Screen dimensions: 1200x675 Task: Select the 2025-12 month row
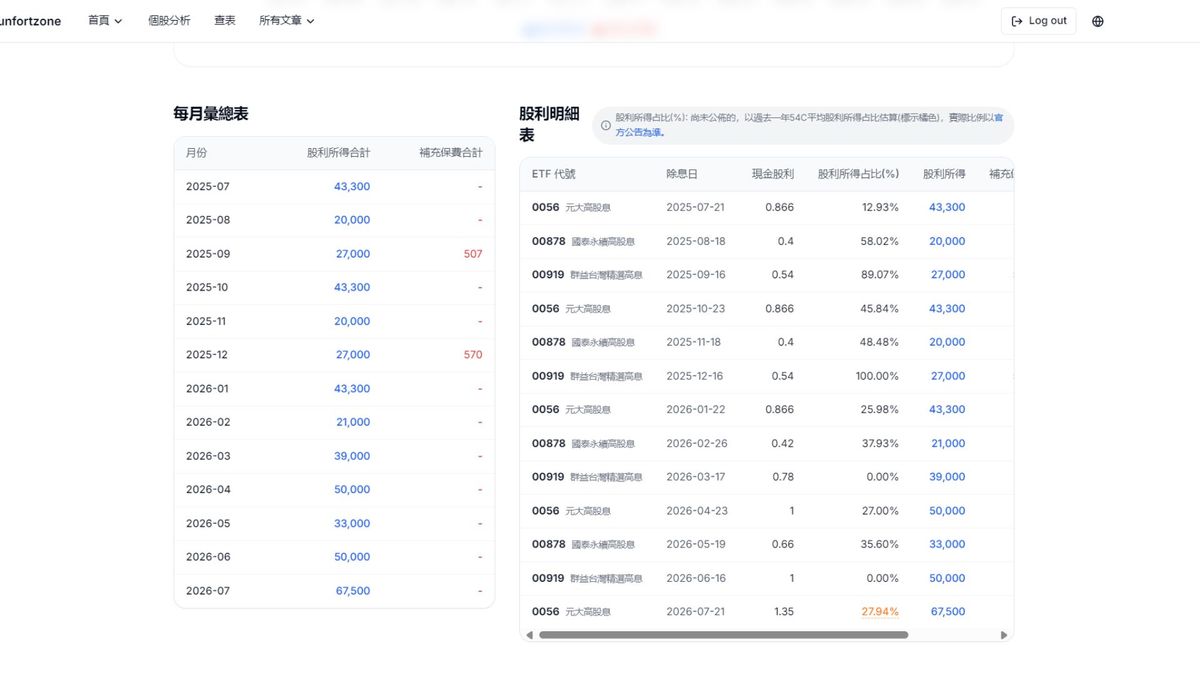tap(334, 355)
